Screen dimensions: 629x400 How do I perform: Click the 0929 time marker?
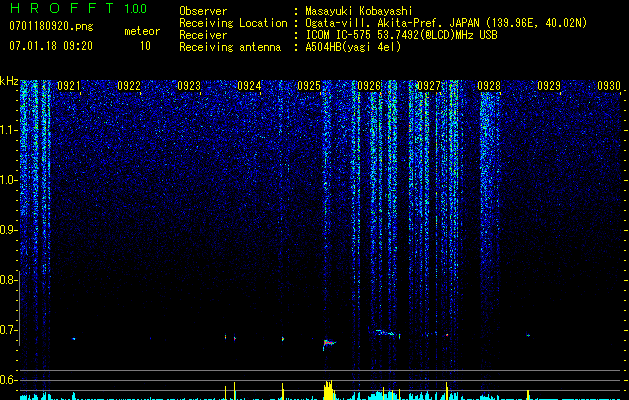(549, 85)
